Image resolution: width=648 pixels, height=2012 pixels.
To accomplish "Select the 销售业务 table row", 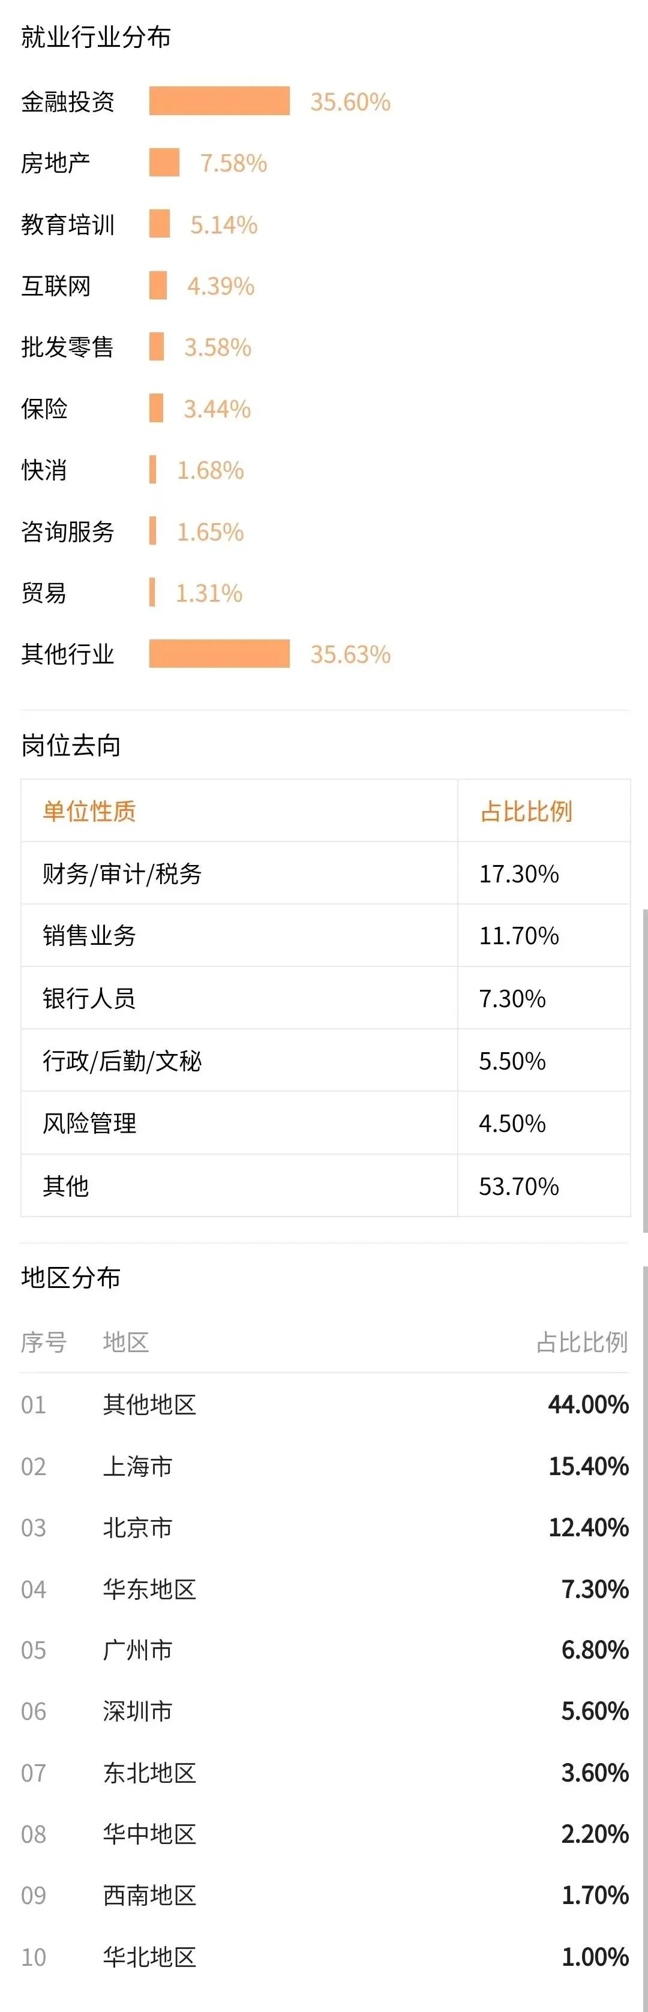I will [326, 935].
